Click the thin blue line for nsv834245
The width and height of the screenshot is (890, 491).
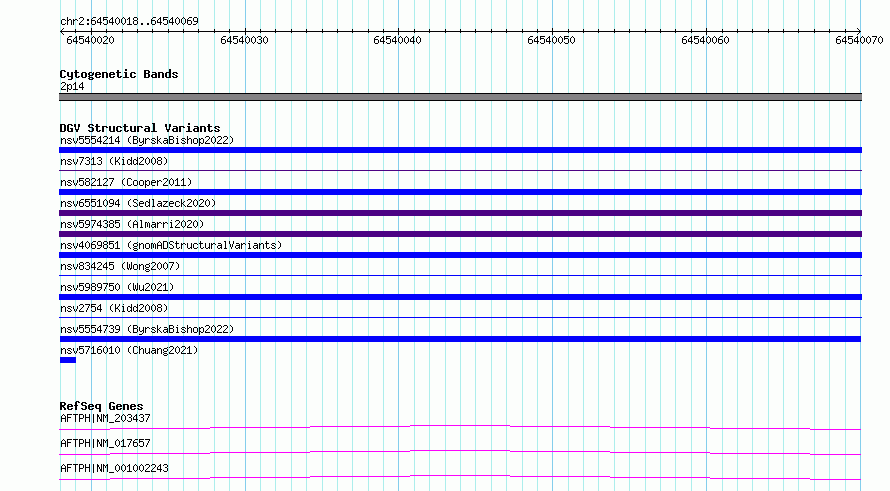coord(460,275)
